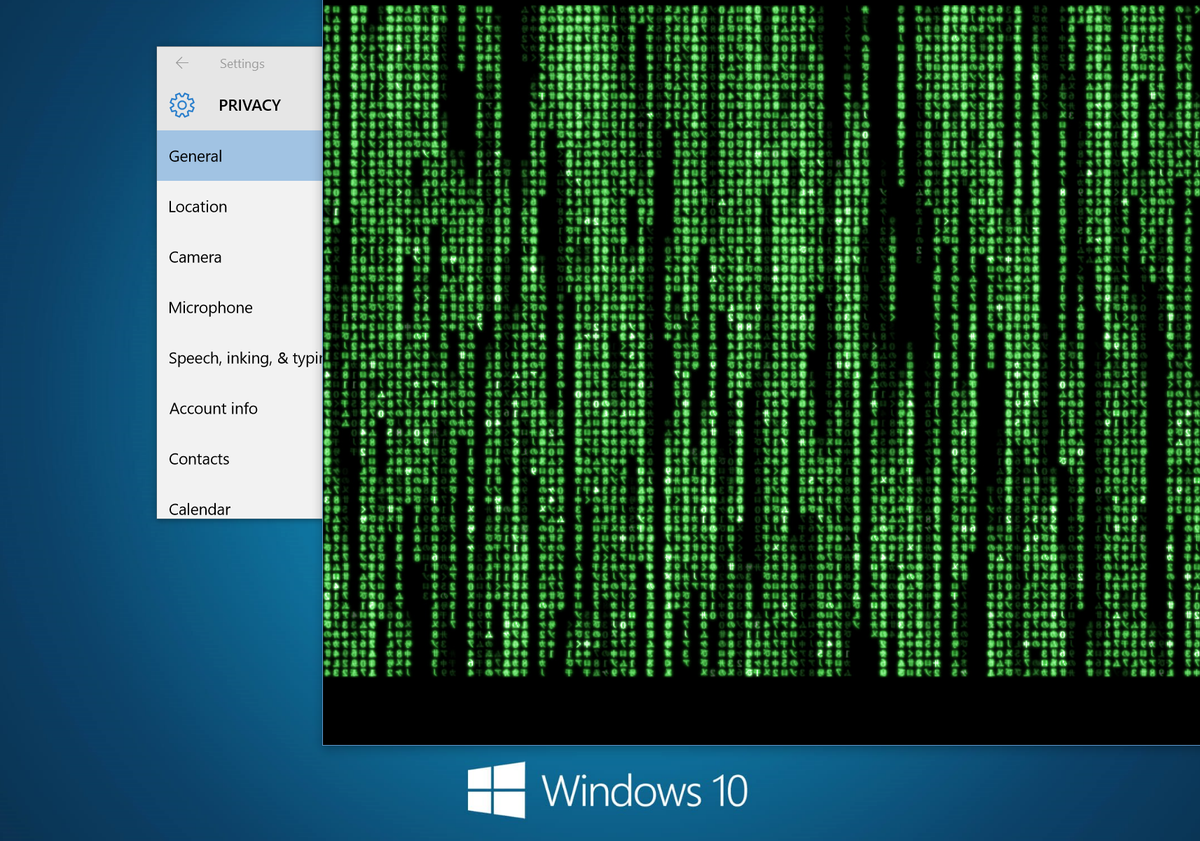The width and height of the screenshot is (1200, 841).
Task: Select the General privacy category
Action: pos(240,156)
